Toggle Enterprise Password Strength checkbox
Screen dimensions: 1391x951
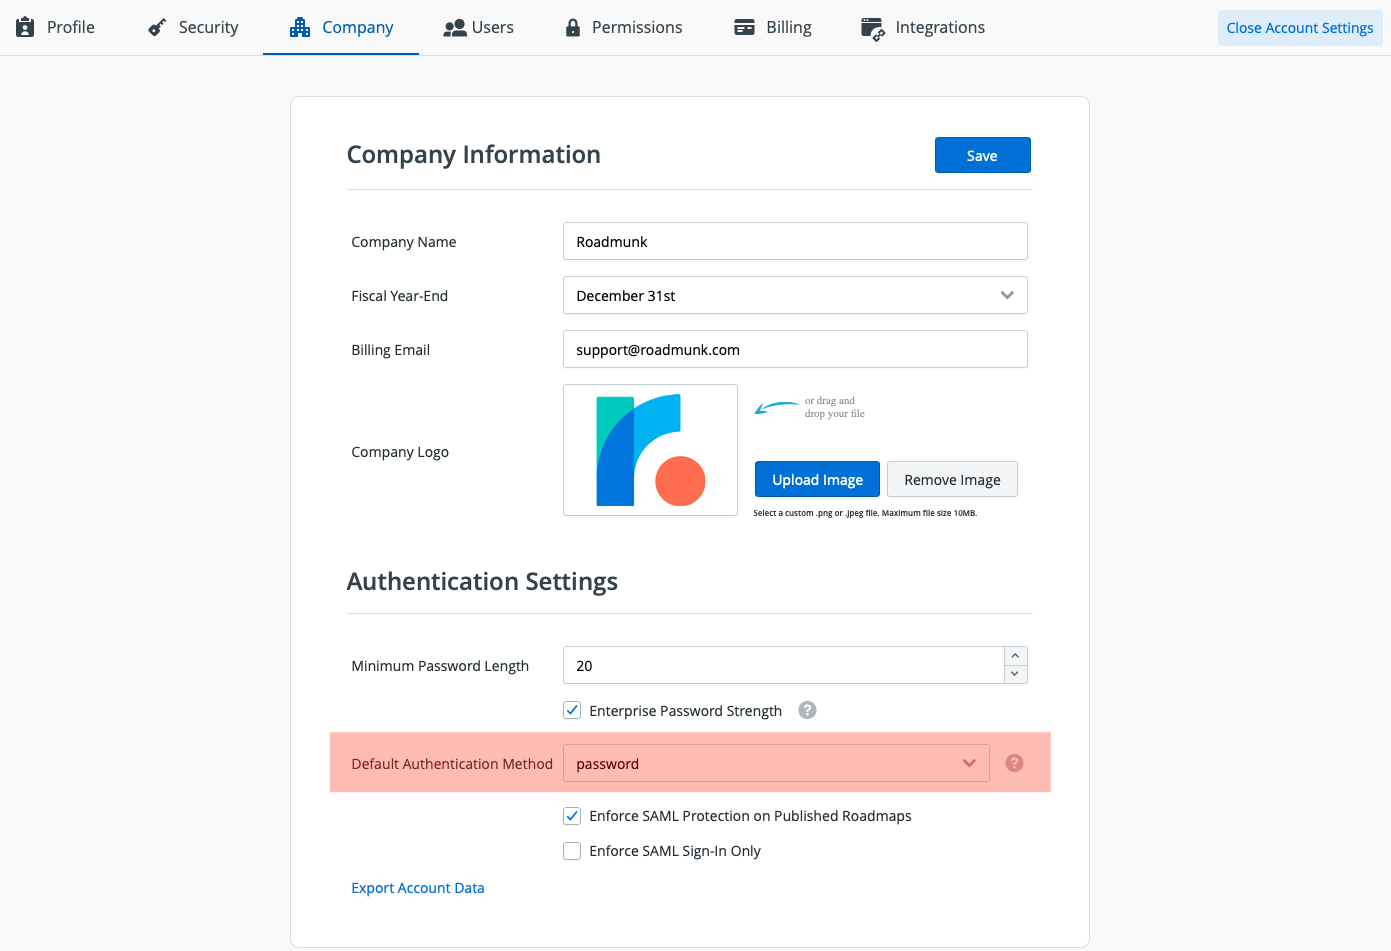point(572,710)
